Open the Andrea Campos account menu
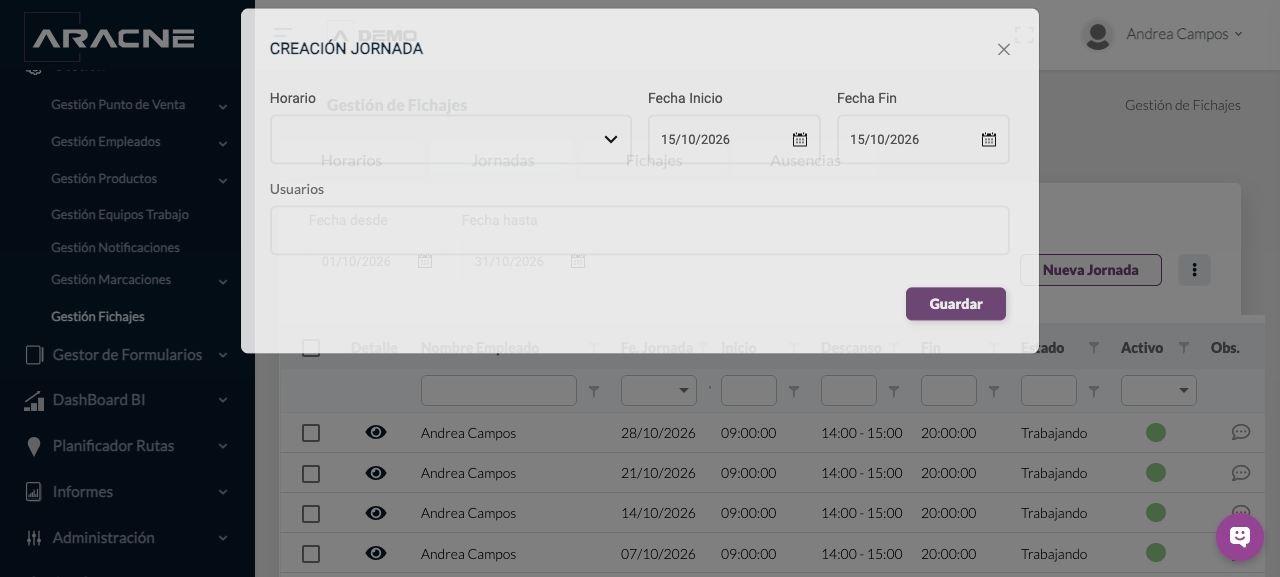Viewport: 1280px width, 577px height. coord(1184,34)
